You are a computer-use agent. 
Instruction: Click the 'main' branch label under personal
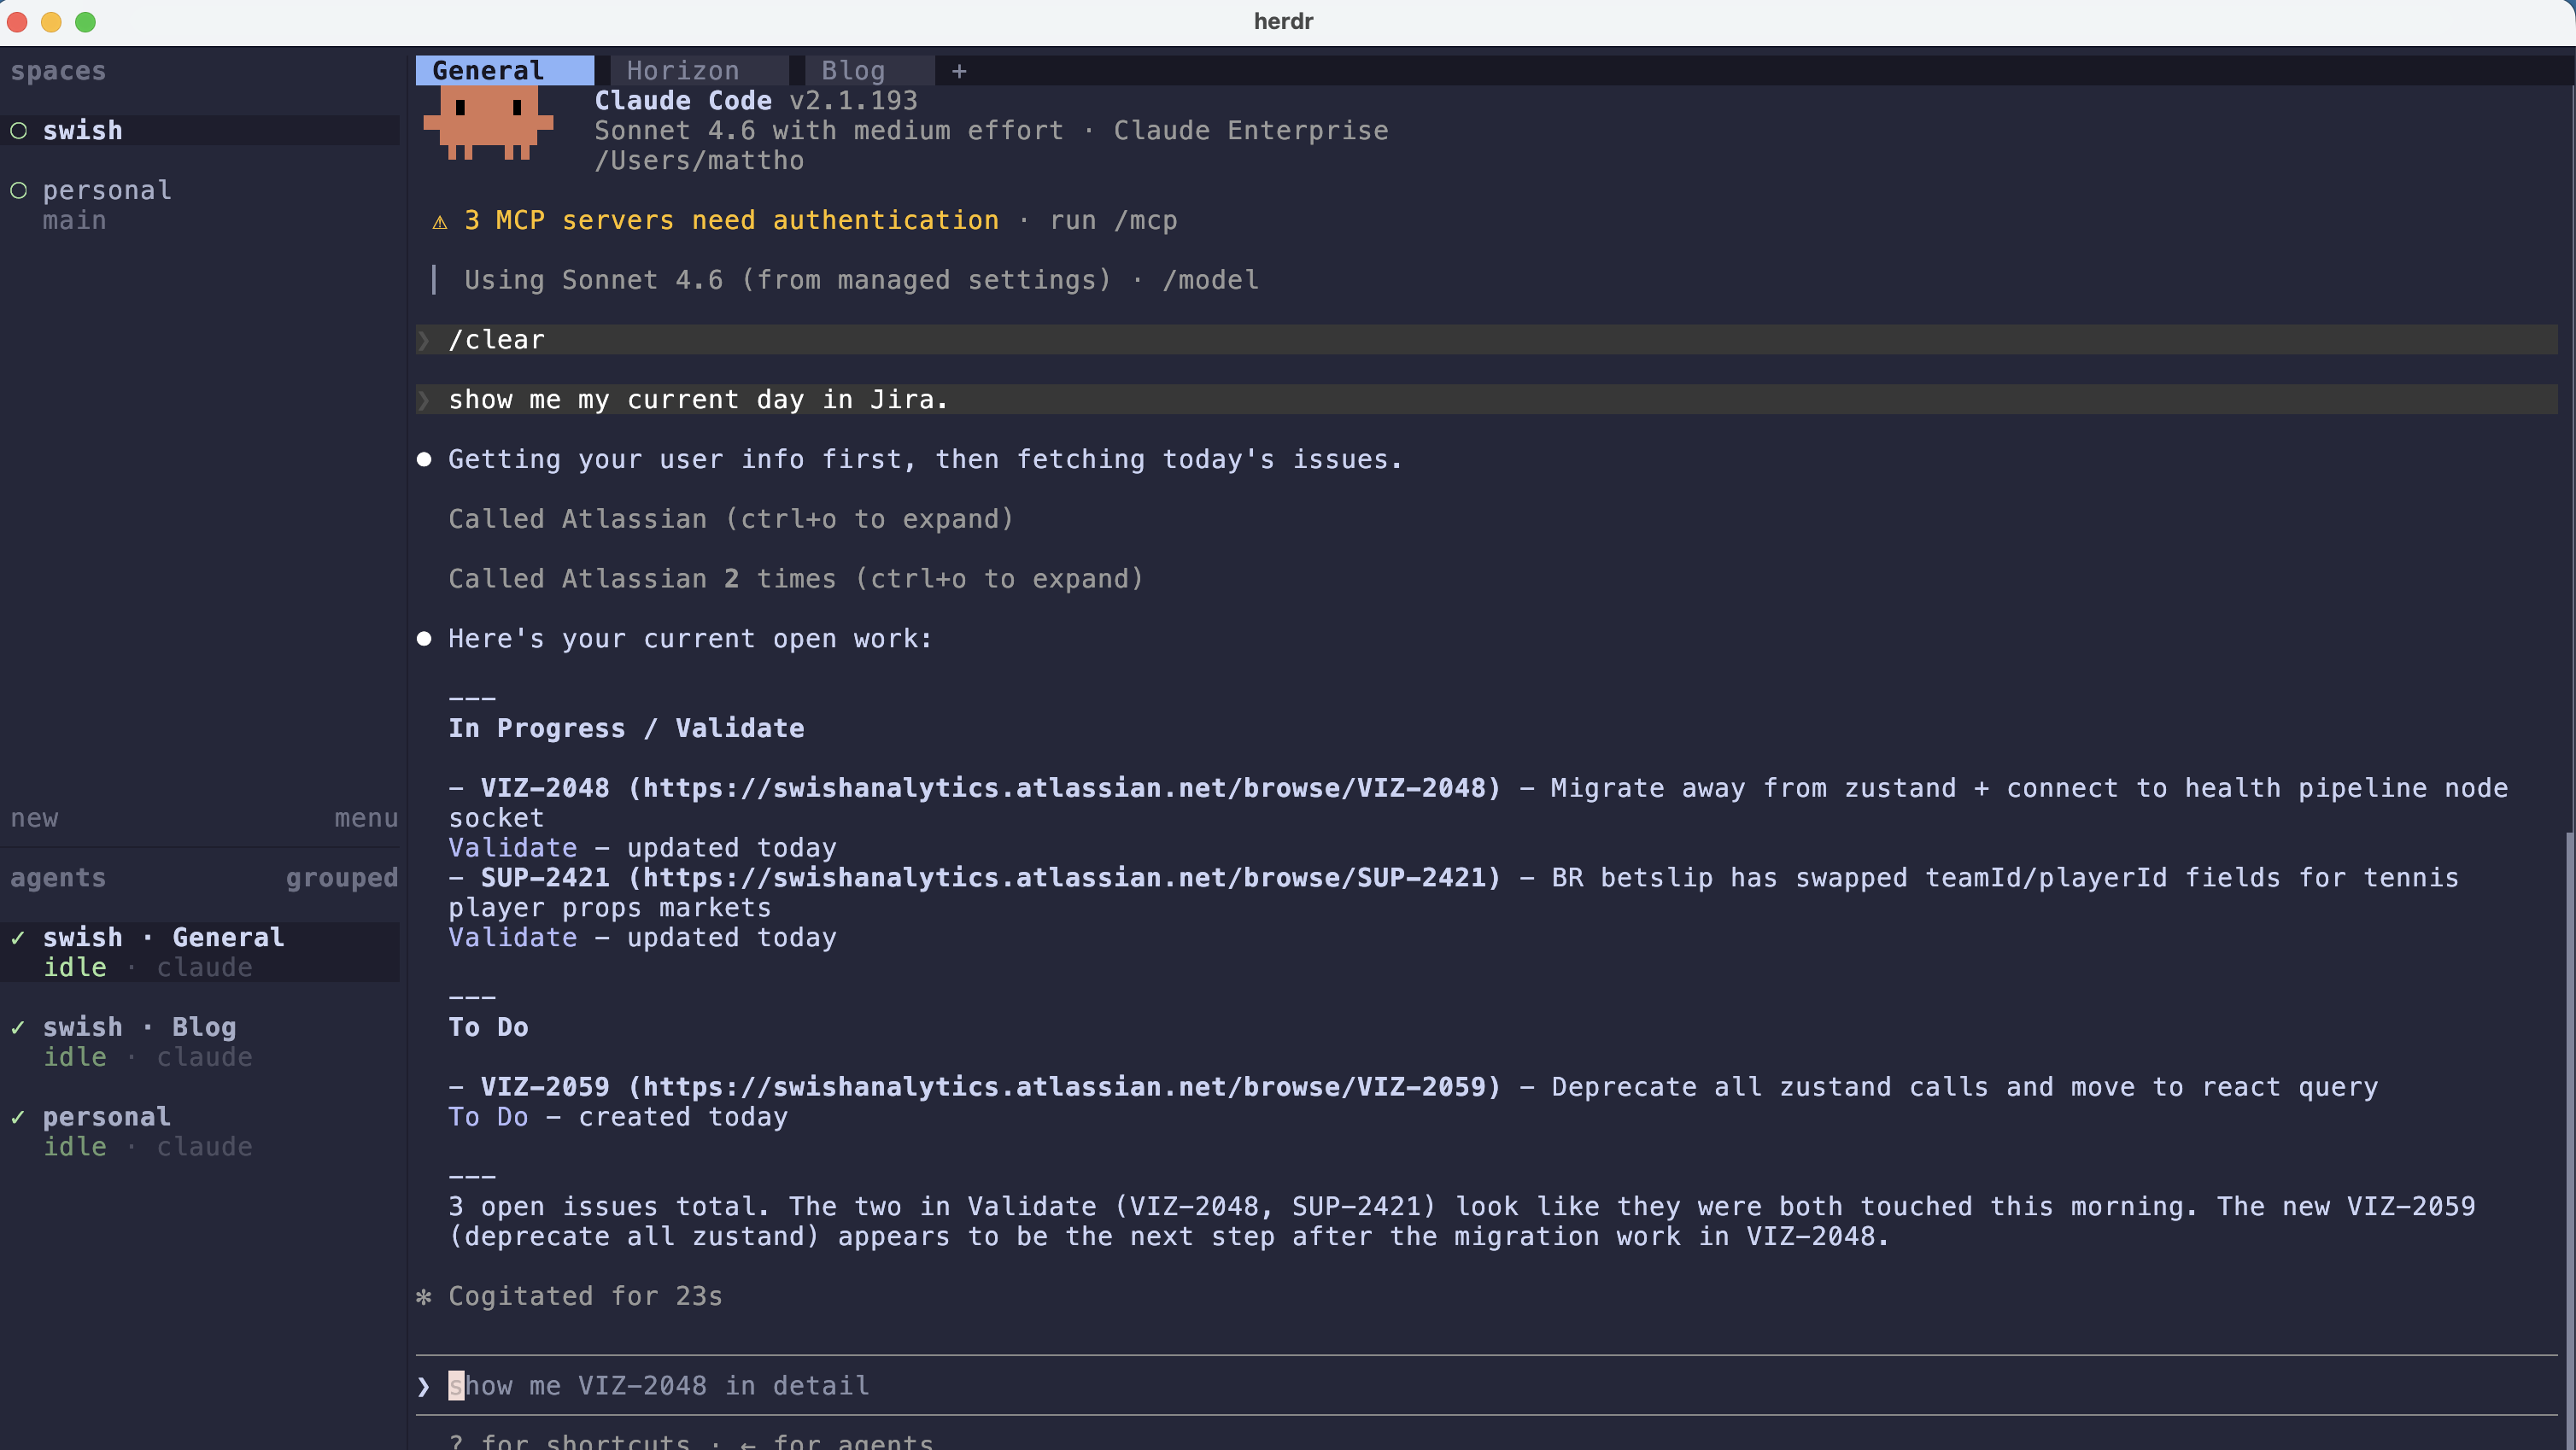(x=74, y=220)
